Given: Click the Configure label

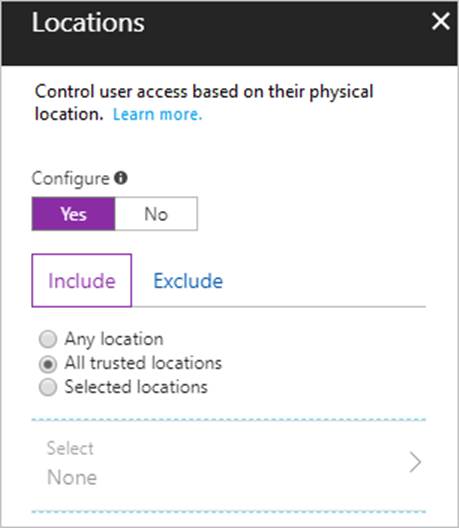Looking at the screenshot, I should click(x=71, y=178).
